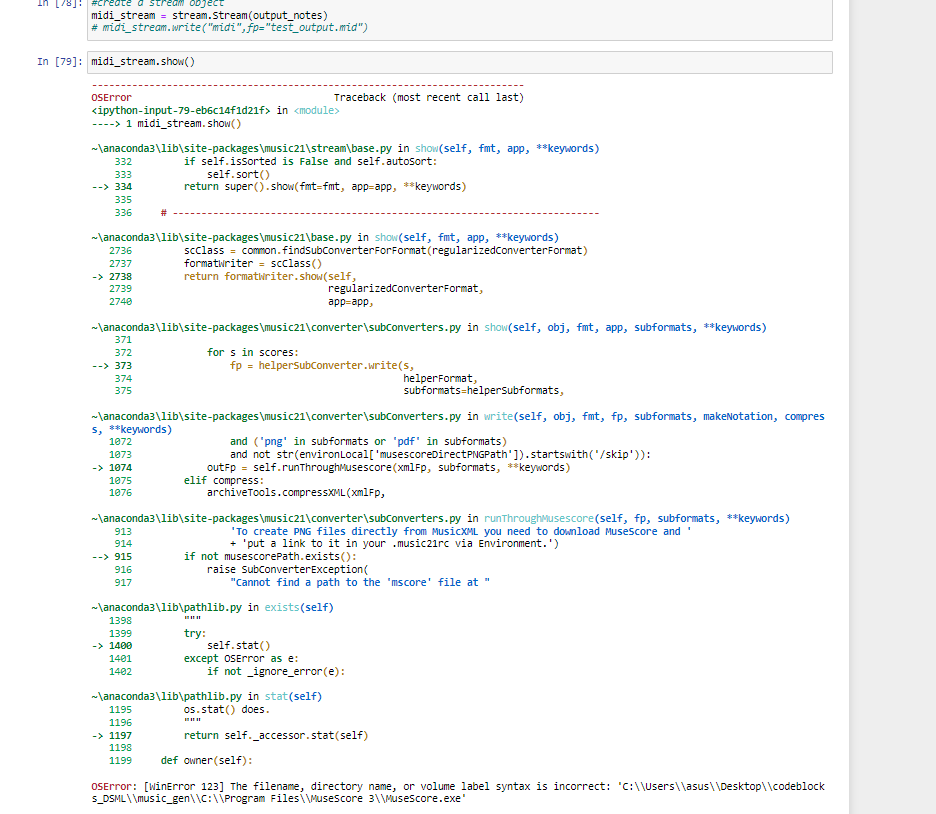Click the midi_stream.show() input cell
Viewport: 936px width, 814px height.
pyautogui.click(x=458, y=62)
